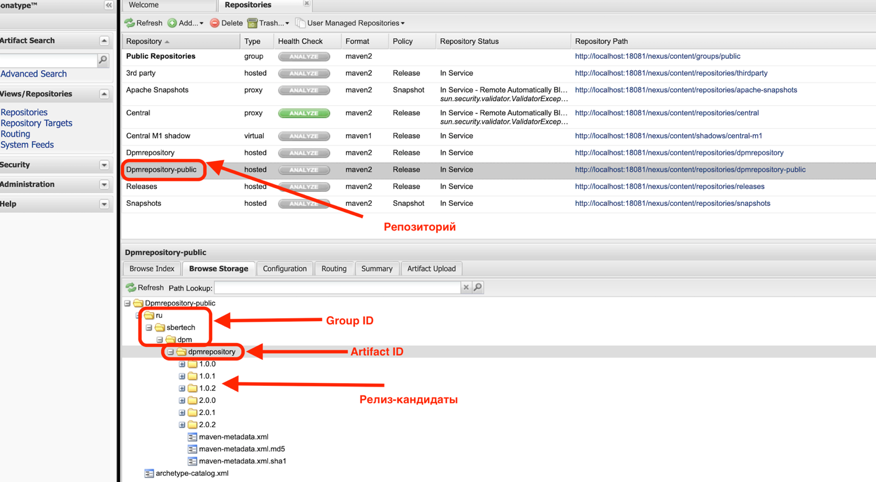
Task: Expand the 2.0.0 version folder
Action: click(182, 401)
